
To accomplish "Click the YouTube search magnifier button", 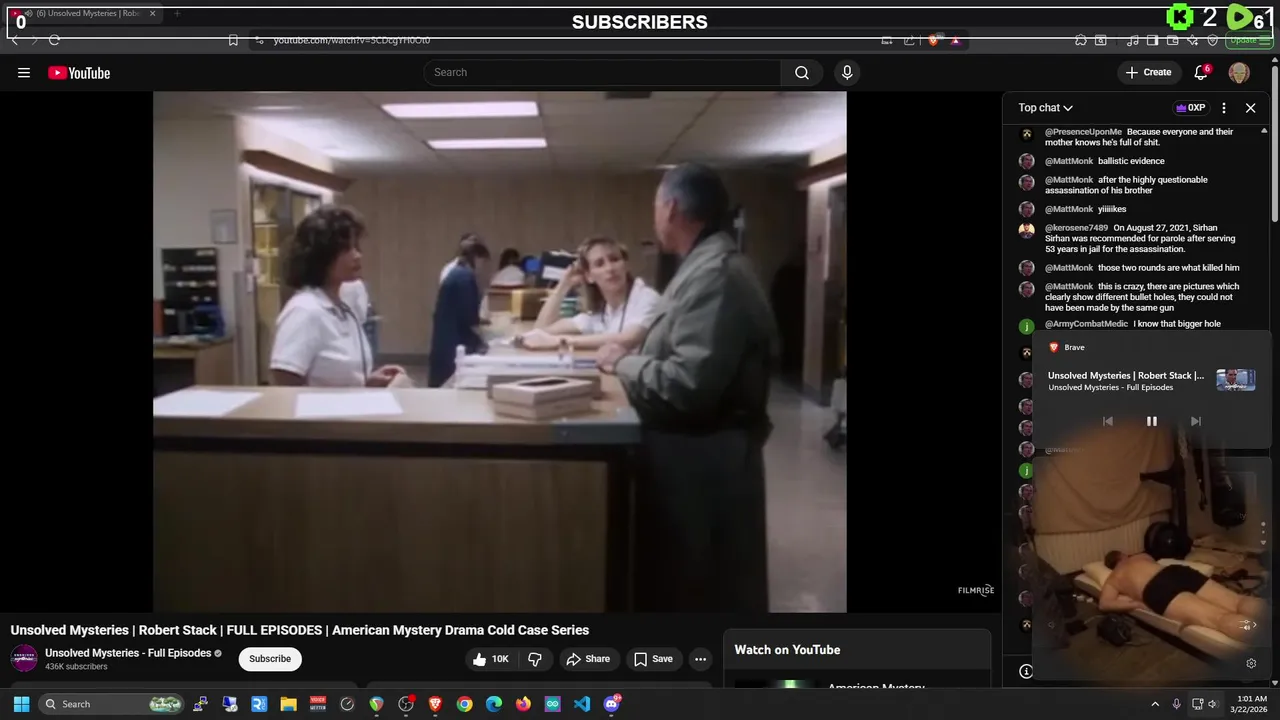I will [x=802, y=72].
